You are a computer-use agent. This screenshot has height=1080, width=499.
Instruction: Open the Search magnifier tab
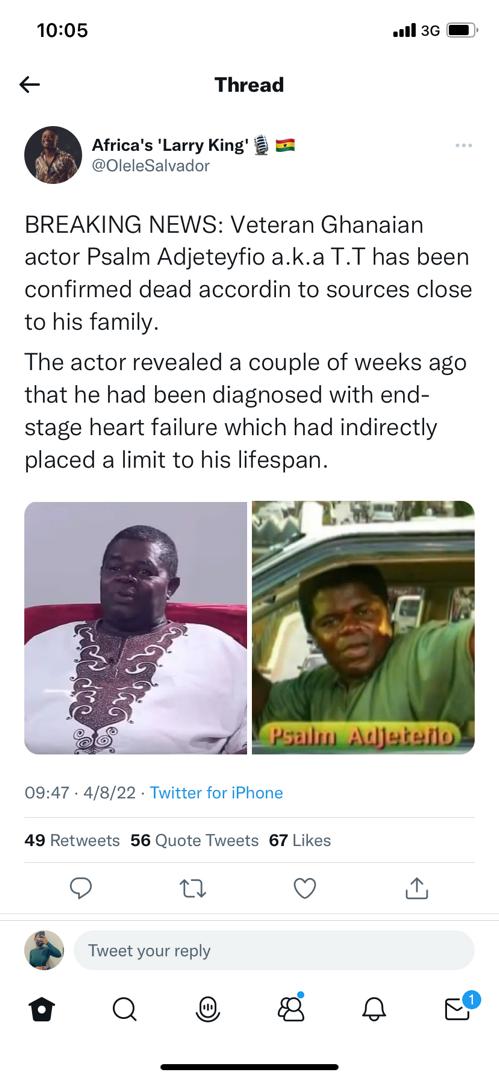123,1010
